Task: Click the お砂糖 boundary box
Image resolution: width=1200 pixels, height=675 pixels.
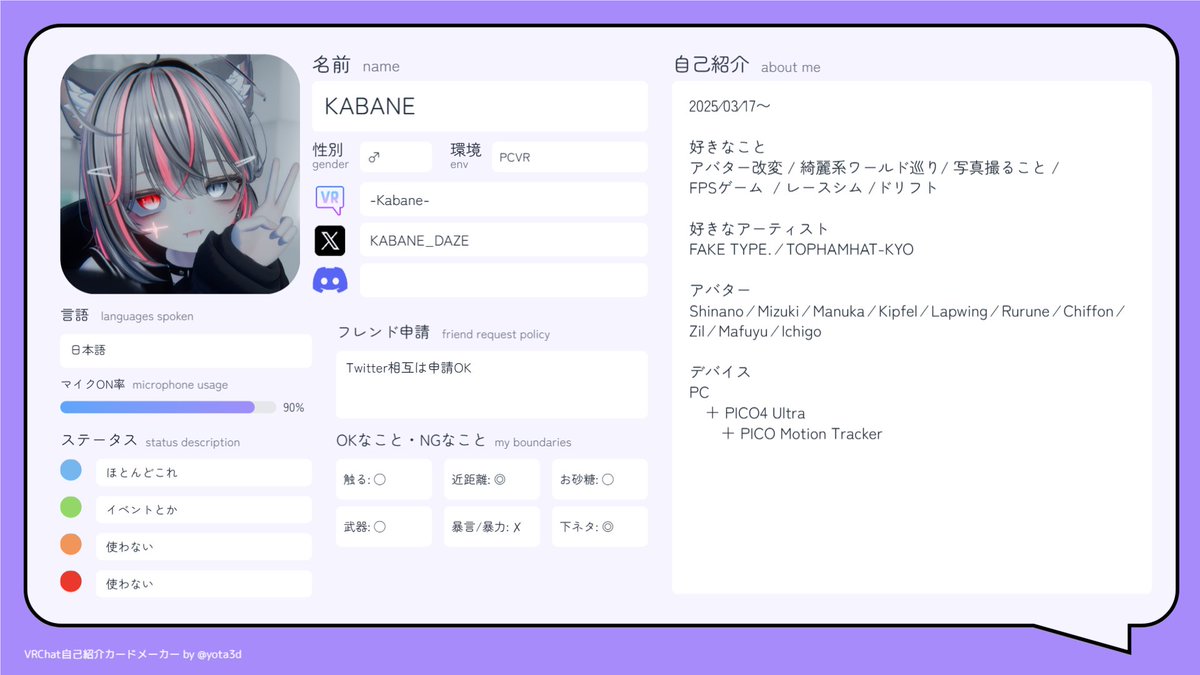Action: (x=600, y=479)
